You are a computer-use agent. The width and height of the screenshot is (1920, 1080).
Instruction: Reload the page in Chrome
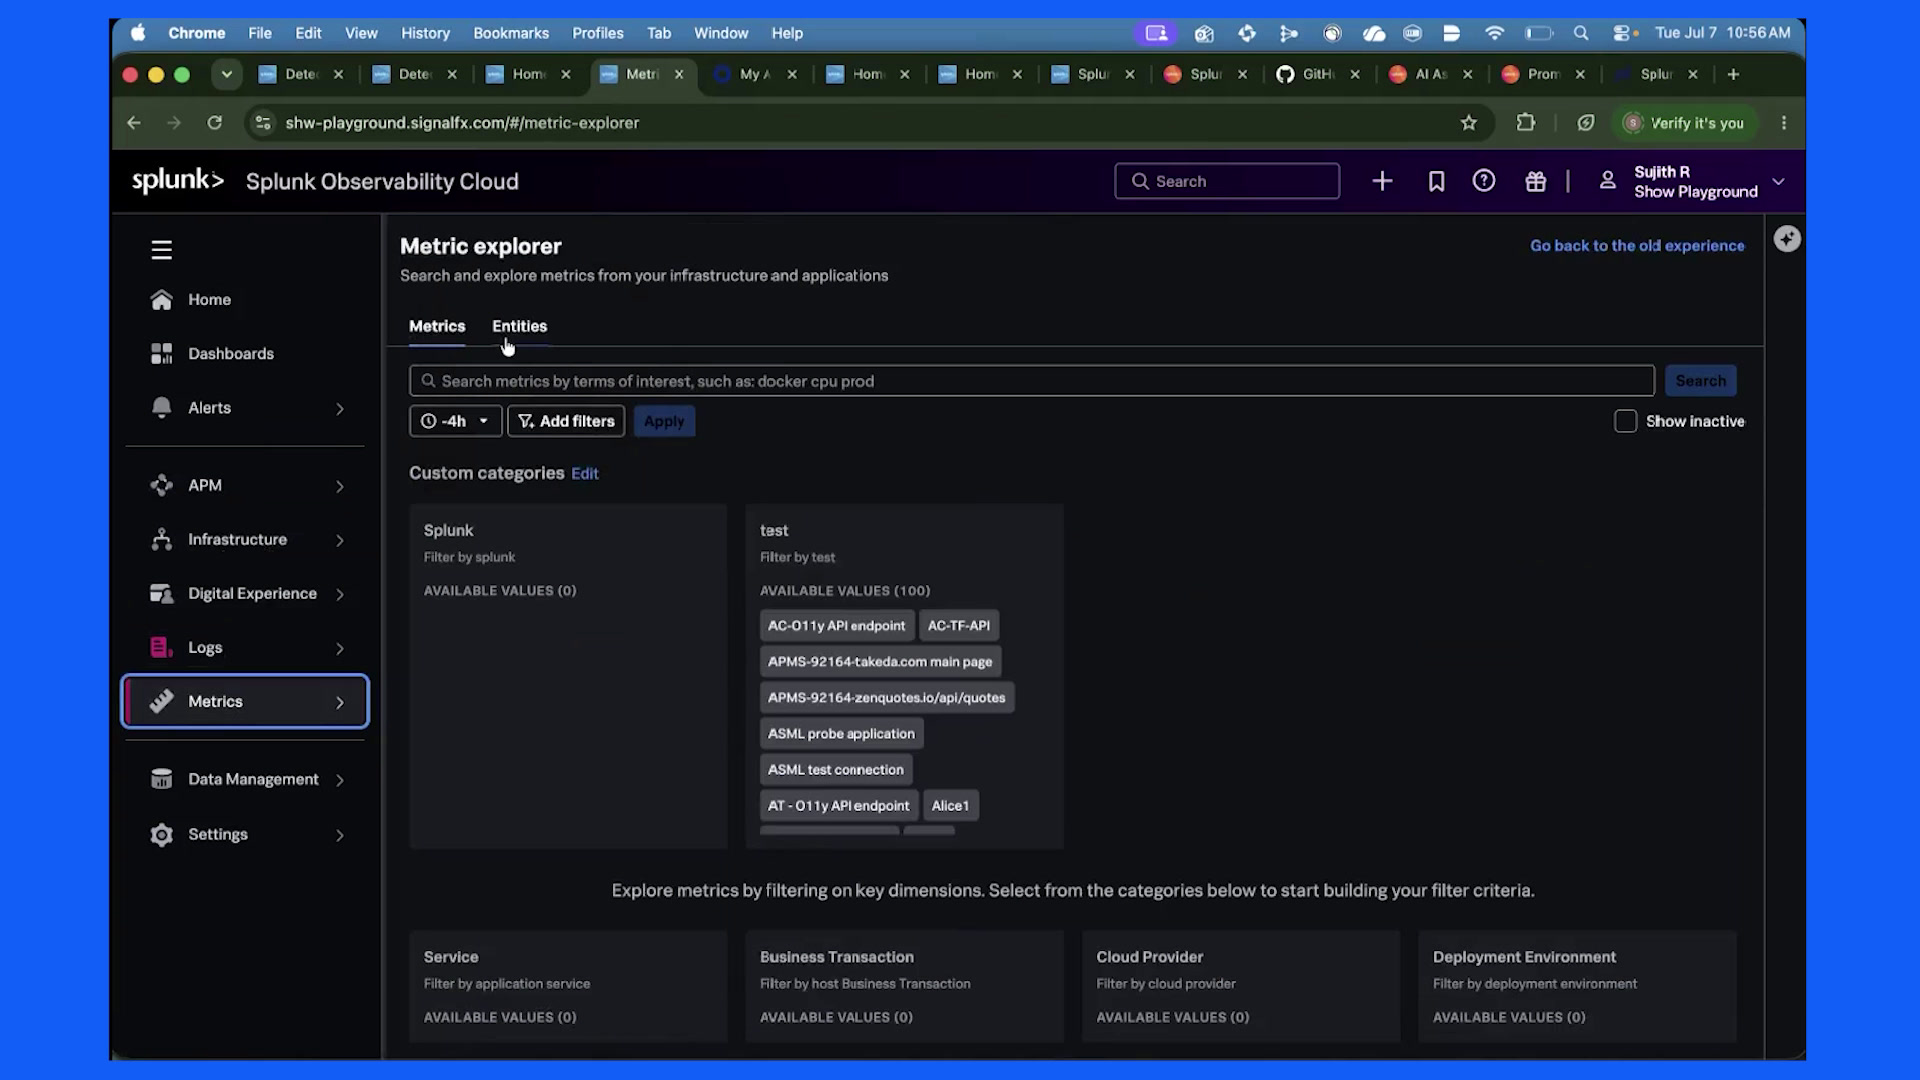(x=214, y=123)
